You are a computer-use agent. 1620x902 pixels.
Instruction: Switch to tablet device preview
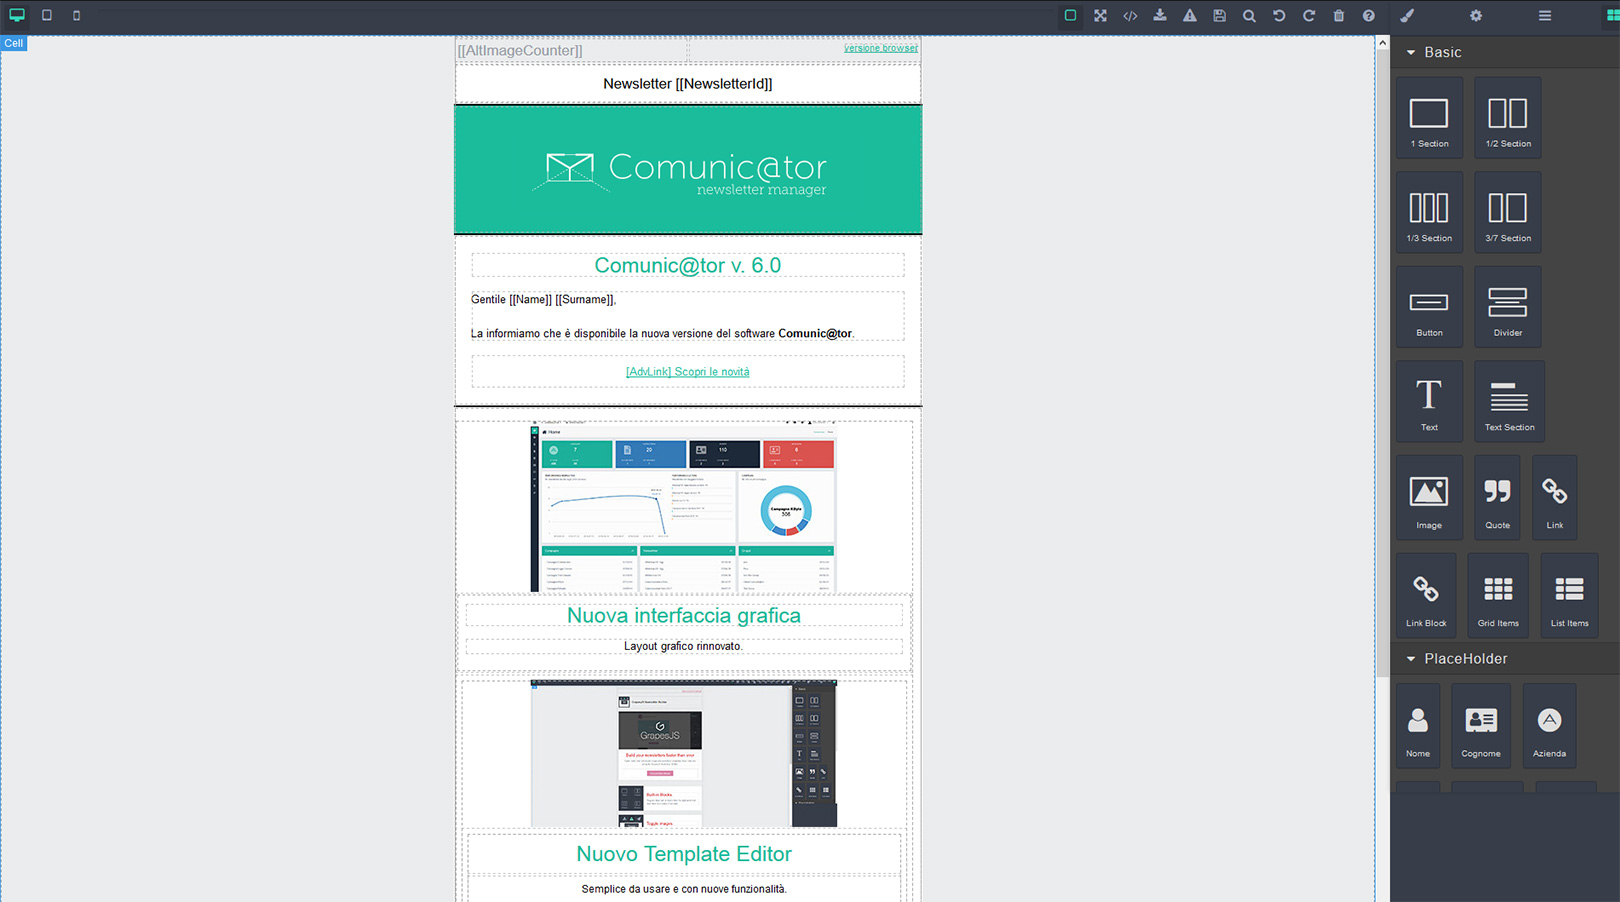click(x=46, y=15)
